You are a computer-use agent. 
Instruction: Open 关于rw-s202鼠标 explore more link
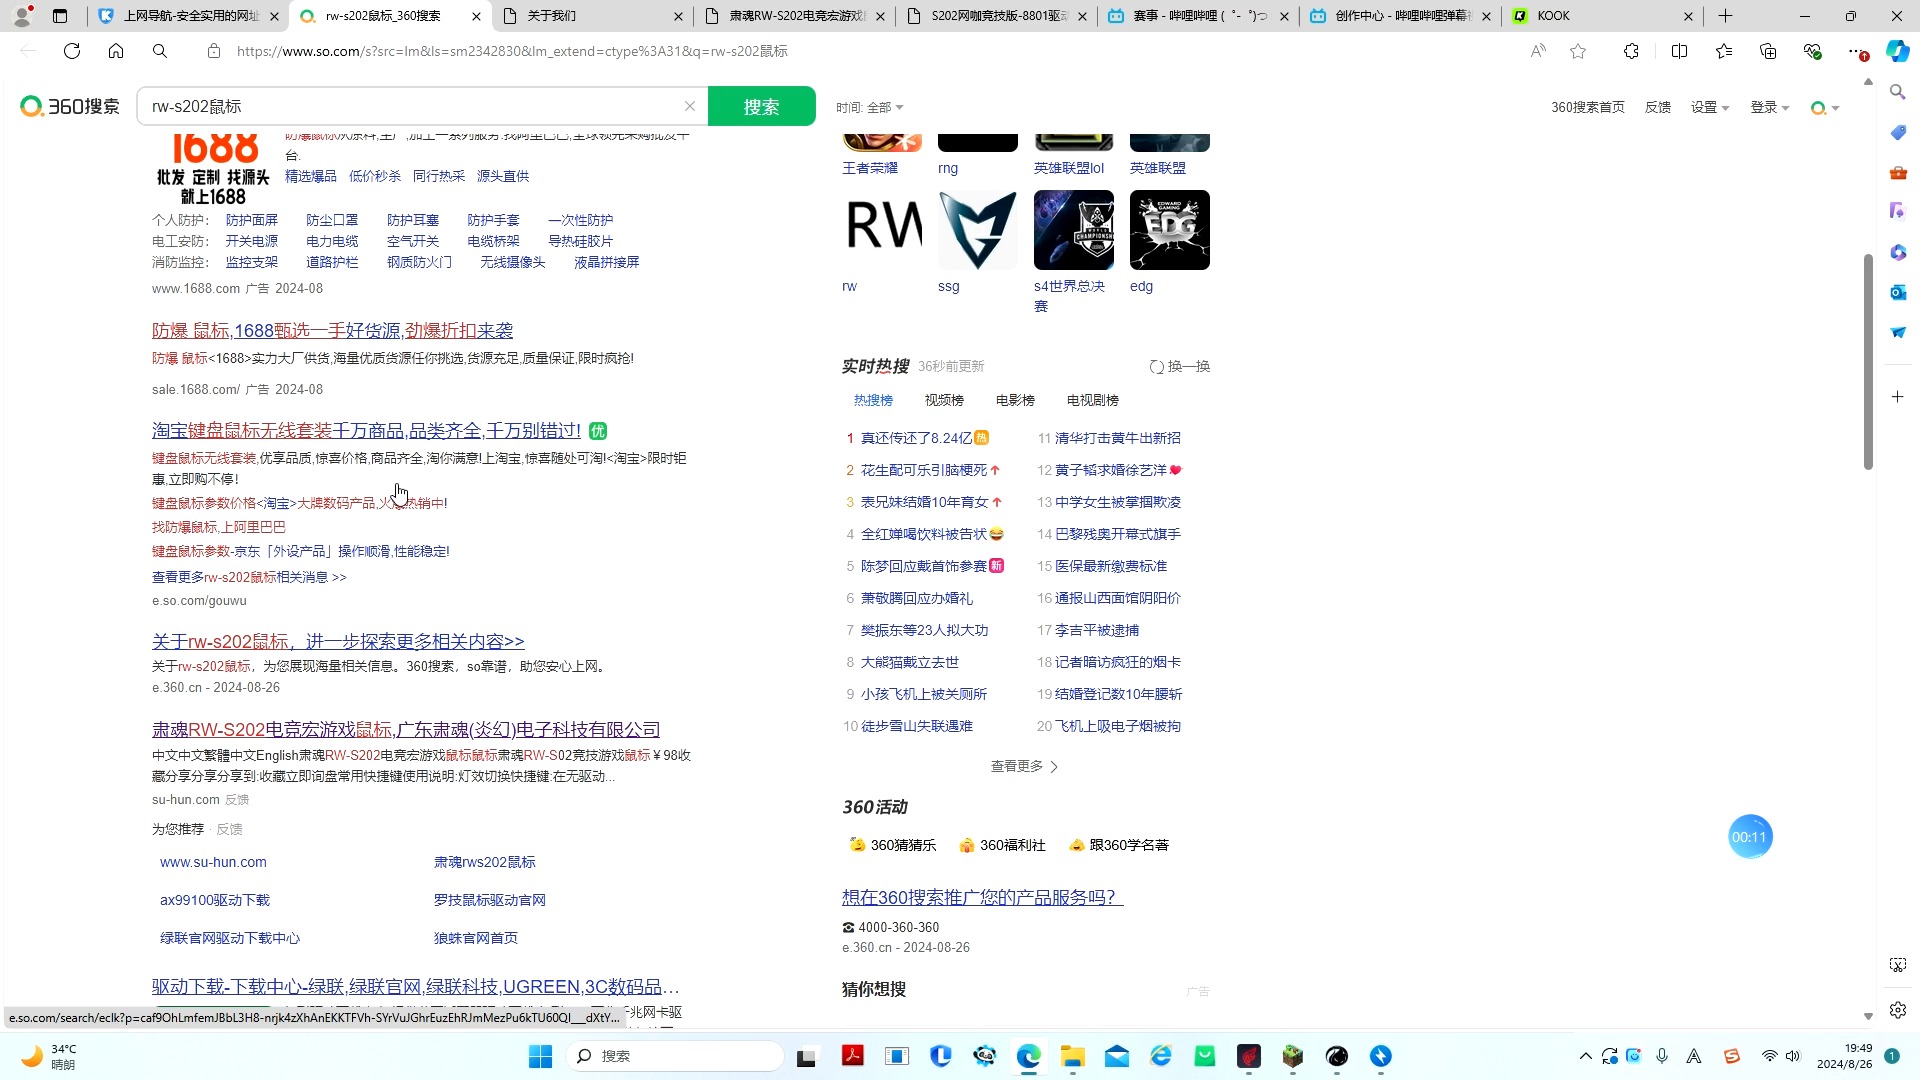click(338, 641)
